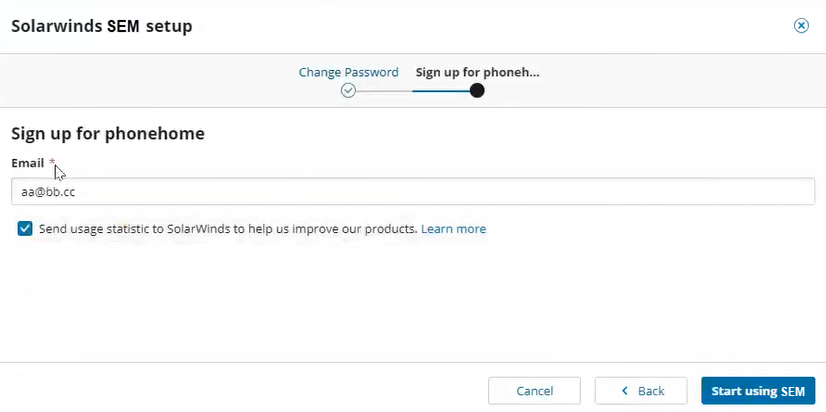Image resolution: width=826 pixels, height=412 pixels.
Task: Click the filled current-step dot indicator
Action: [477, 90]
